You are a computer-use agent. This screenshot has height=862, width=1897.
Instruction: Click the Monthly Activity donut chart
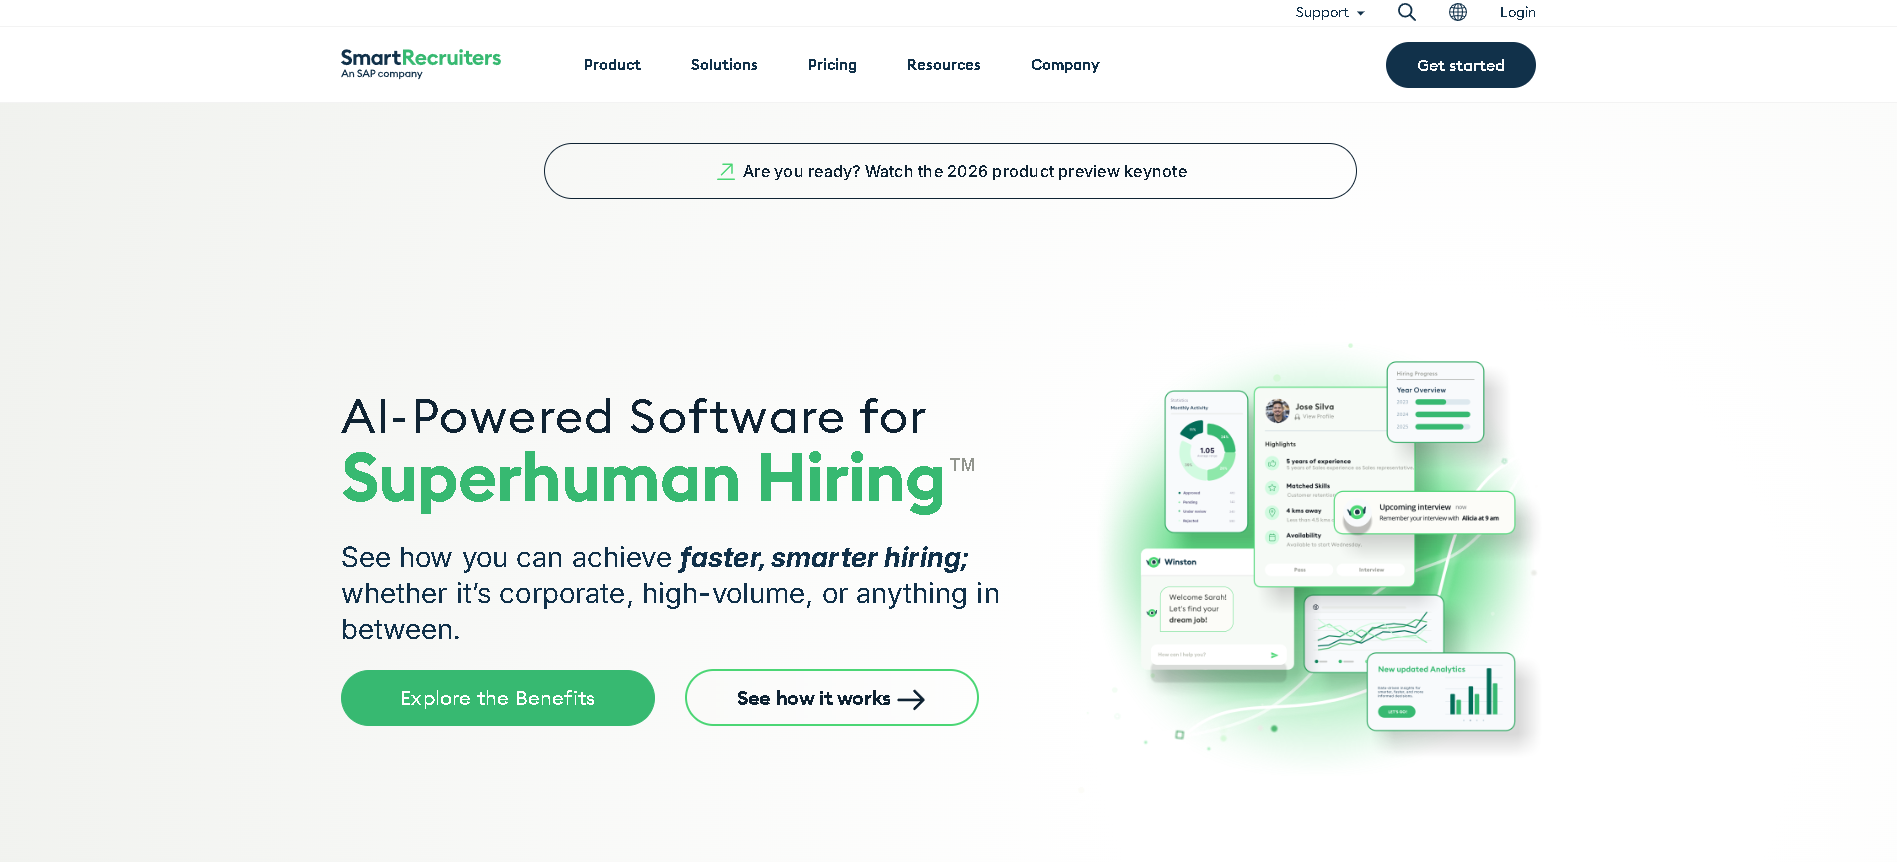coord(1207,452)
